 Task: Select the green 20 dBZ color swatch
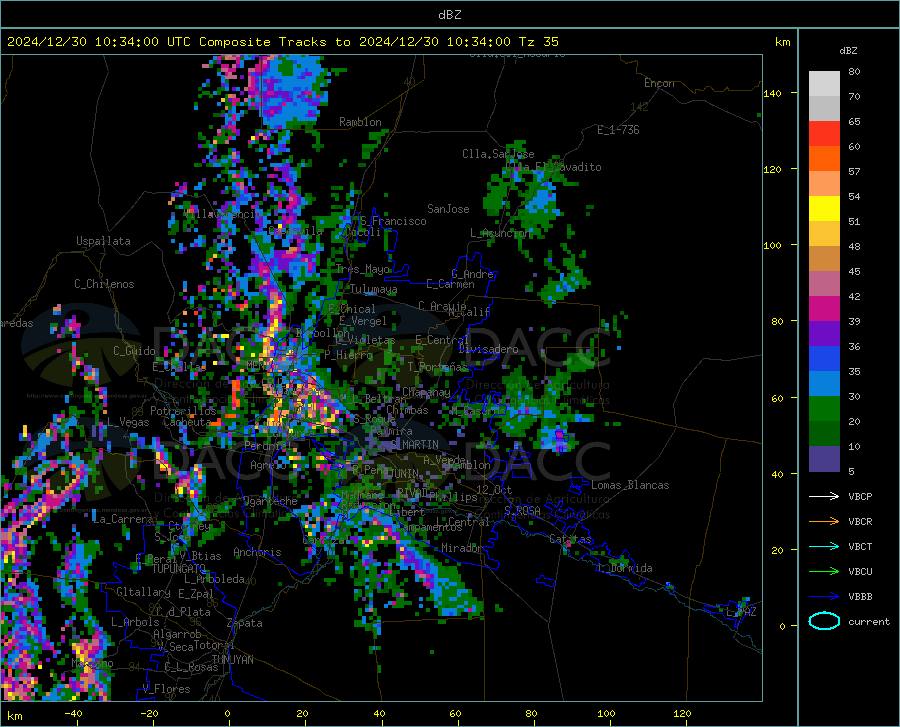click(824, 409)
